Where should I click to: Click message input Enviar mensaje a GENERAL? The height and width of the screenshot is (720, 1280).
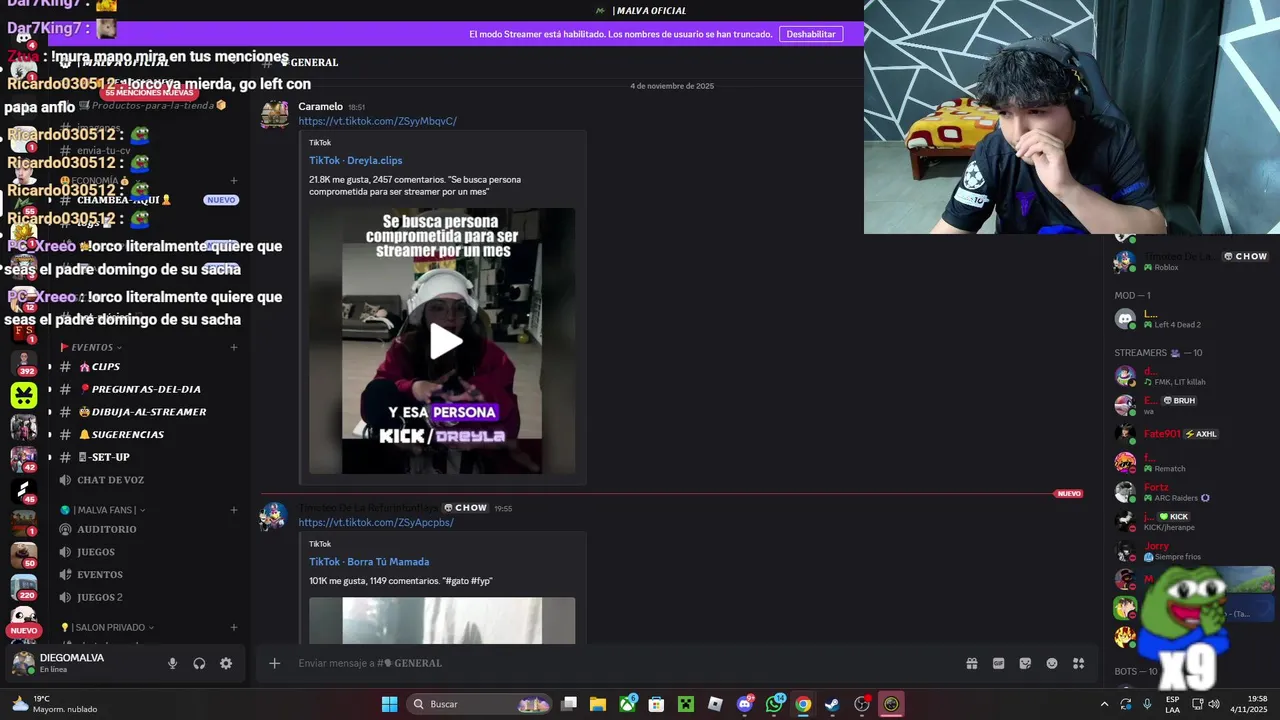pos(620,663)
